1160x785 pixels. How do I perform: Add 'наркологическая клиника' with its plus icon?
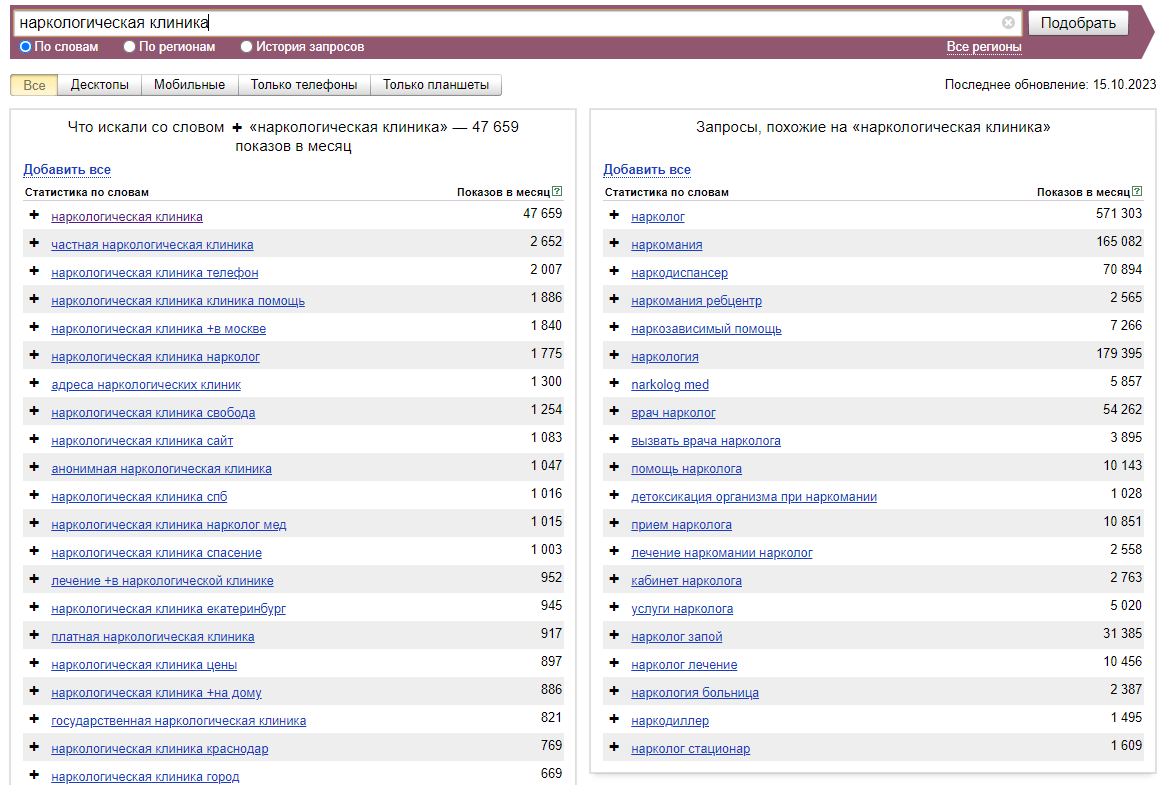pyautogui.click(x=34, y=215)
